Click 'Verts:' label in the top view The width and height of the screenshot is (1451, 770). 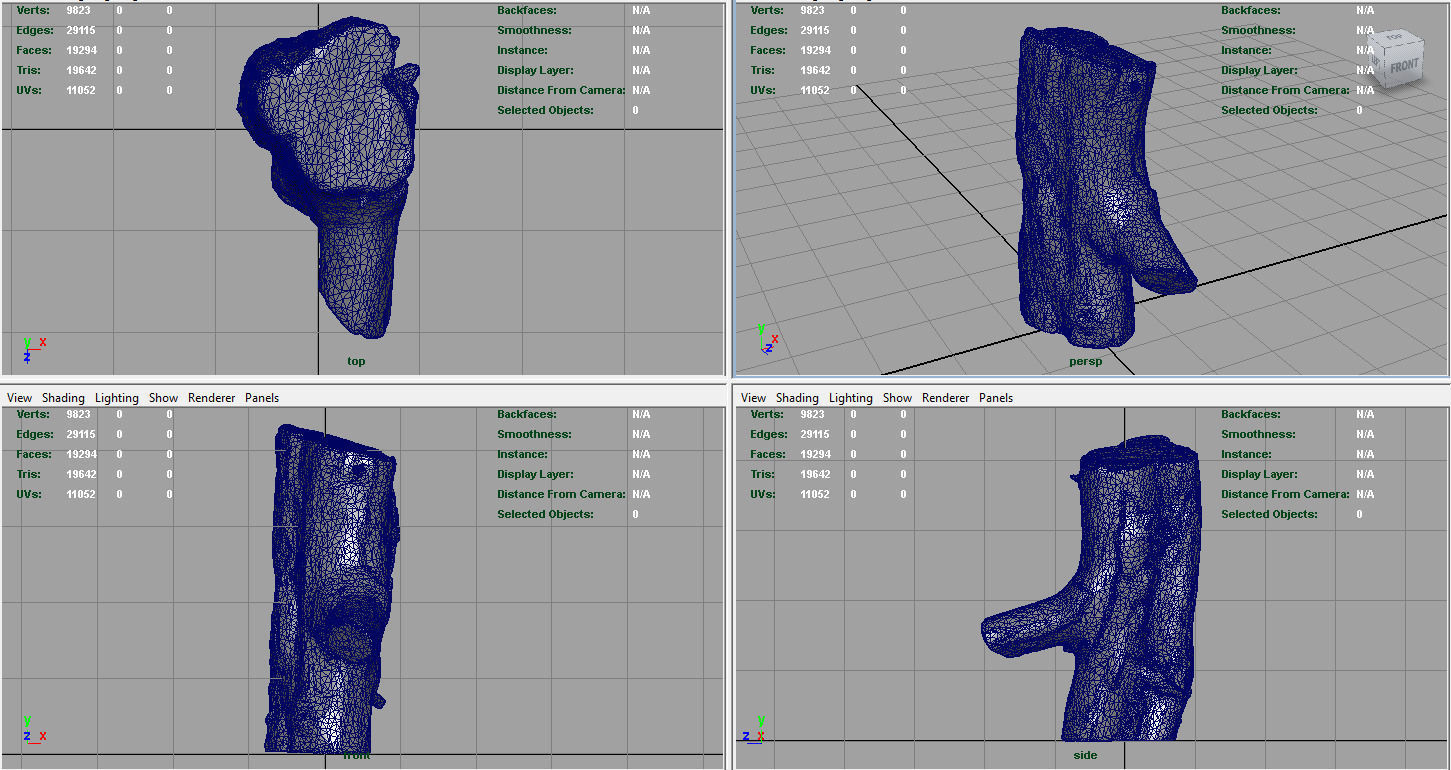point(33,10)
